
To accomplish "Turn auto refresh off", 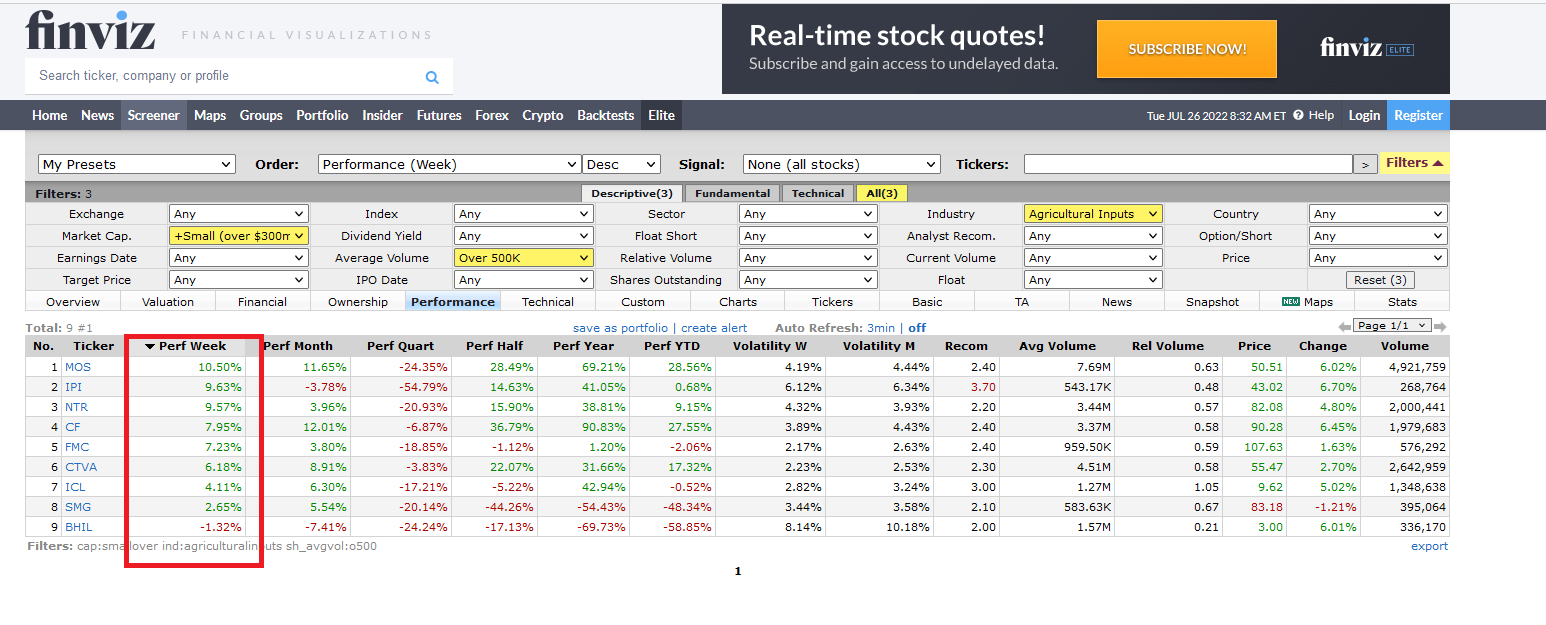I will click(917, 328).
